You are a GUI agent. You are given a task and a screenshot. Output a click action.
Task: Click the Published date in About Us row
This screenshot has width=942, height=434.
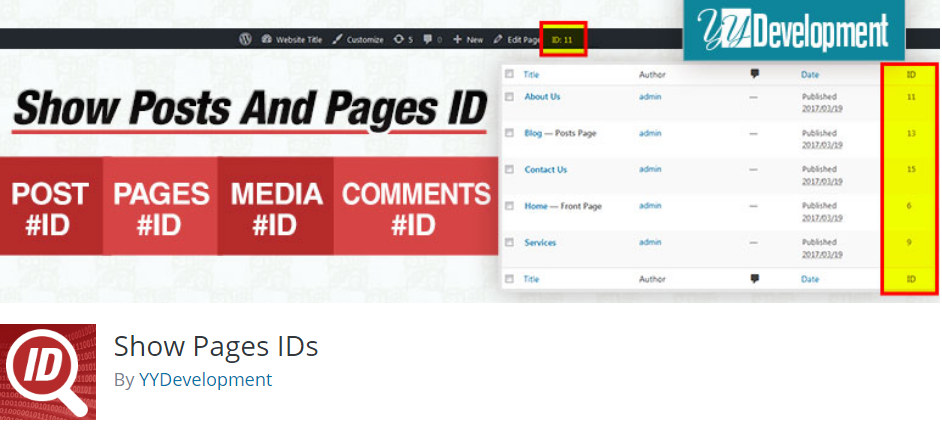pyautogui.click(x=822, y=103)
